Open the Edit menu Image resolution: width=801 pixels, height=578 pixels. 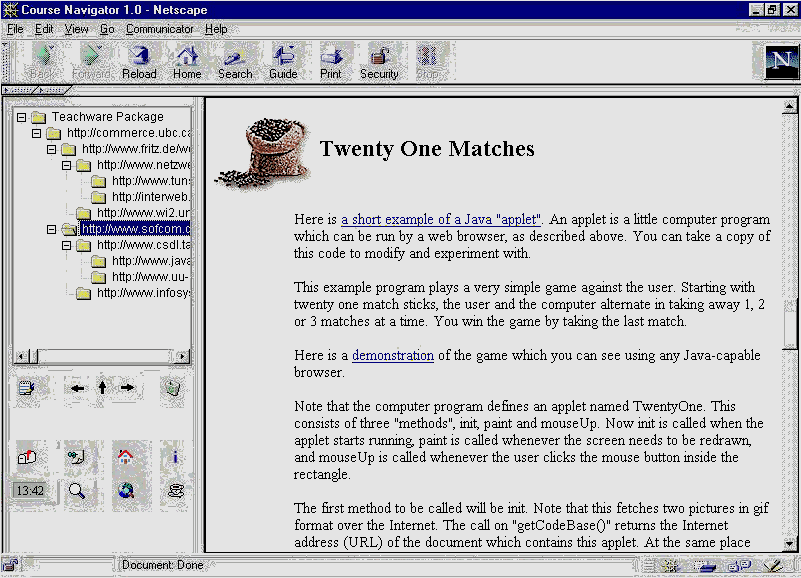tap(44, 29)
